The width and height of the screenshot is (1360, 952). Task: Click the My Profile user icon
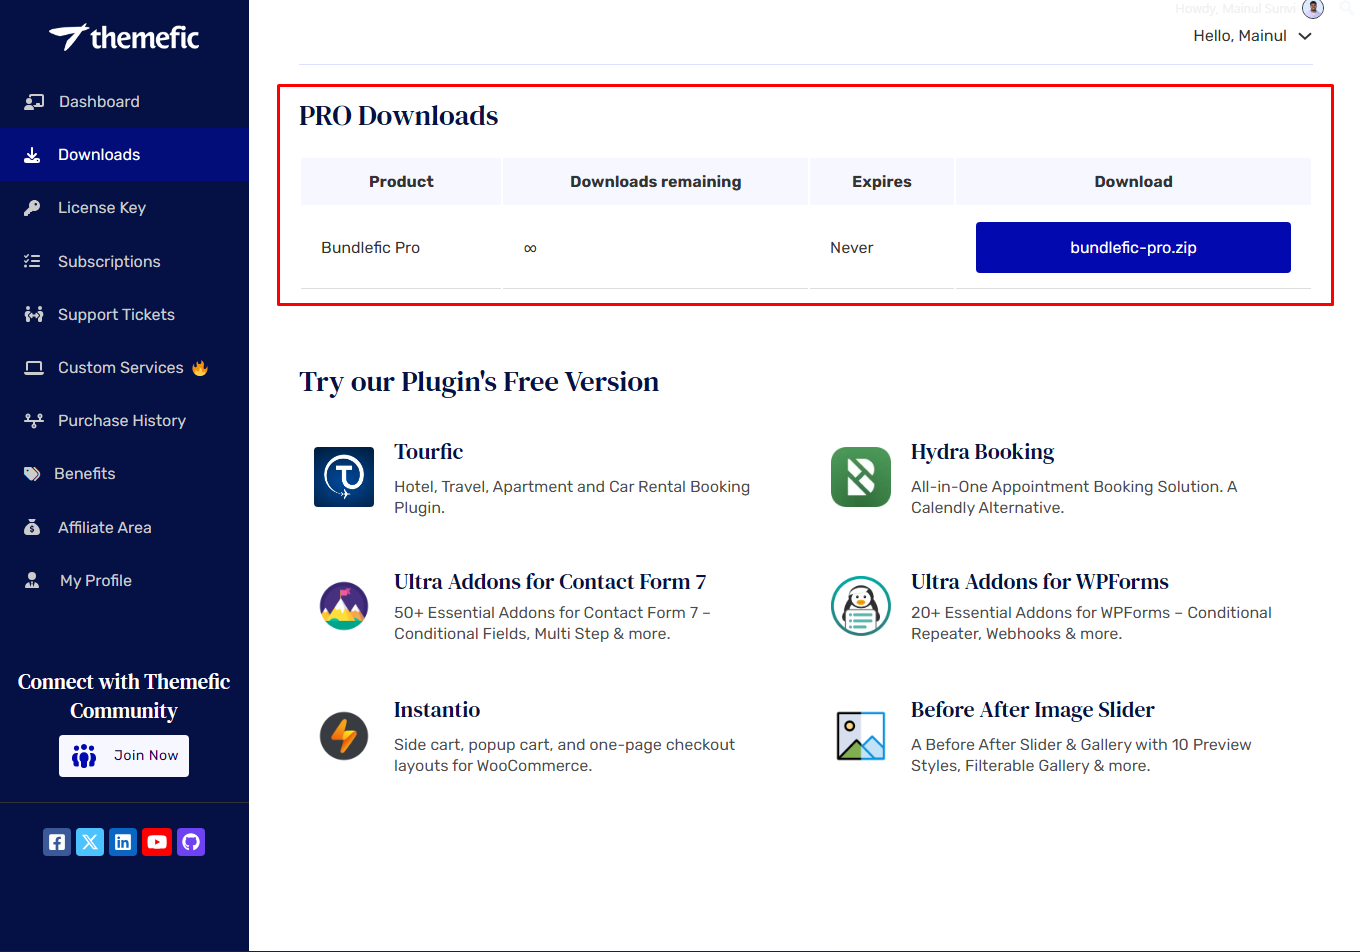32,580
